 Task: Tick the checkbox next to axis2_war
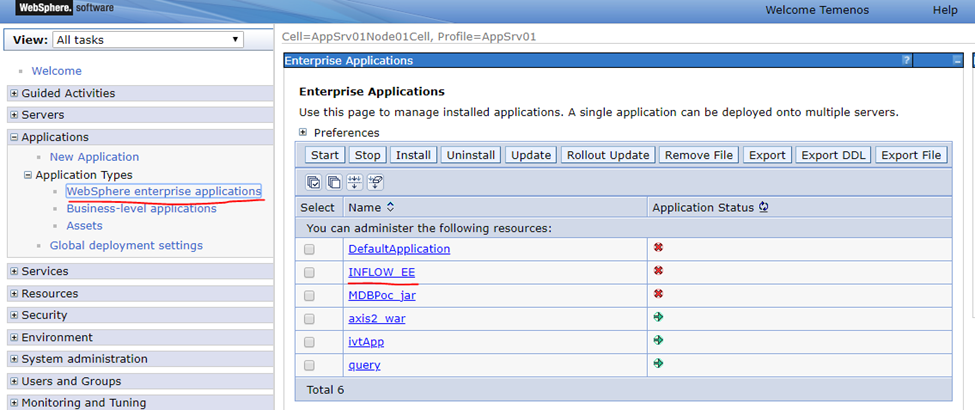310,319
